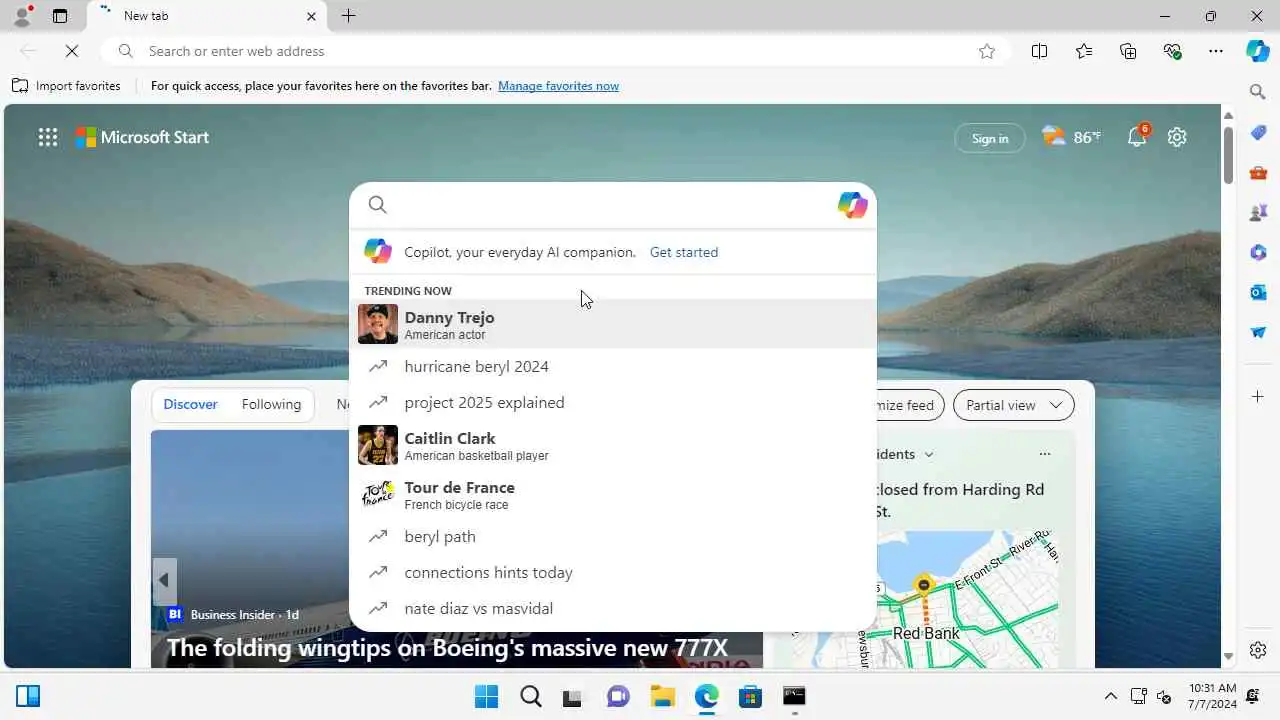Open the Windows Start button
Screen dimensions: 1280x720
click(486, 696)
